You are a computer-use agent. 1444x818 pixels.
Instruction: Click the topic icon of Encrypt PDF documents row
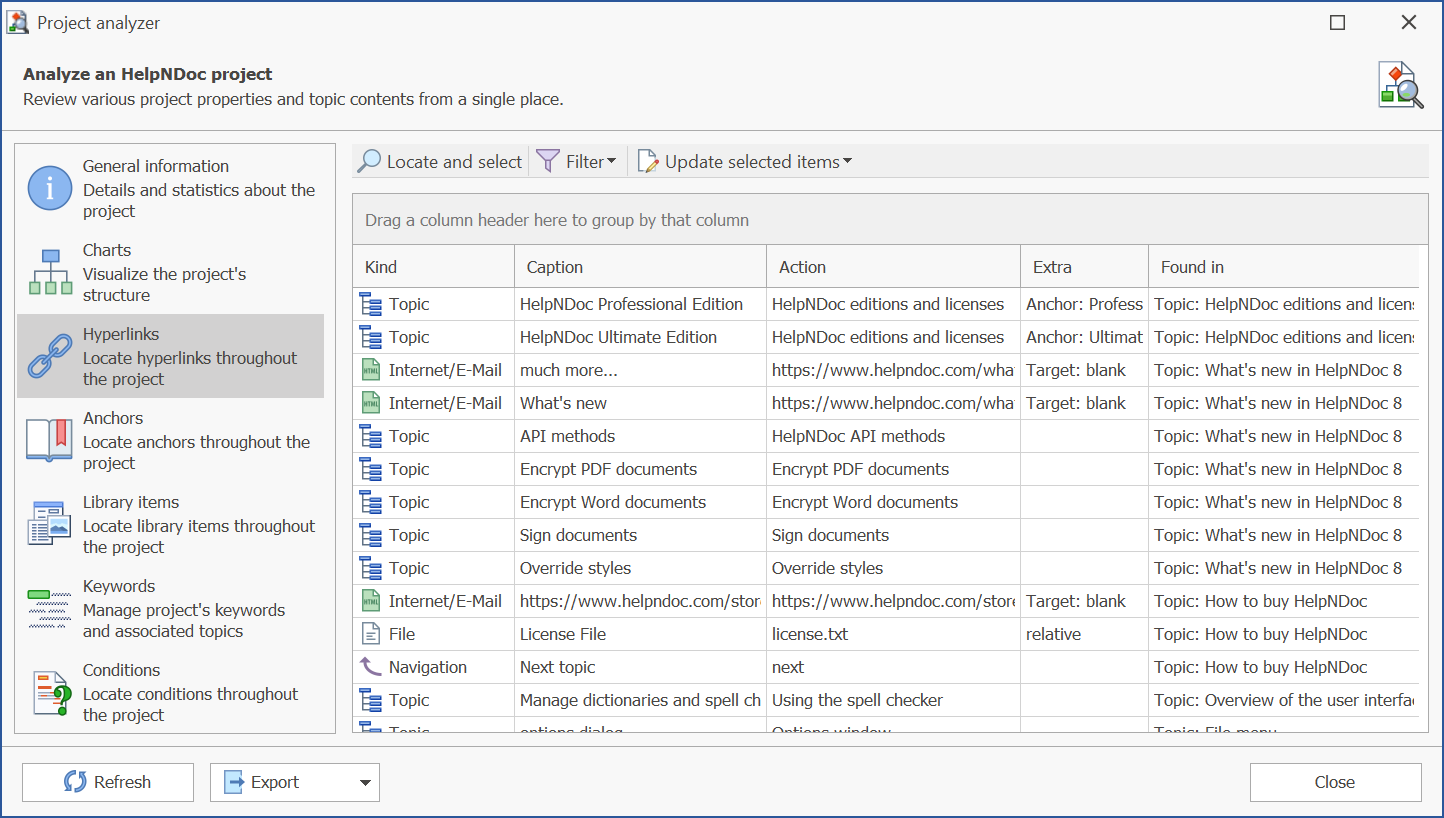click(371, 469)
